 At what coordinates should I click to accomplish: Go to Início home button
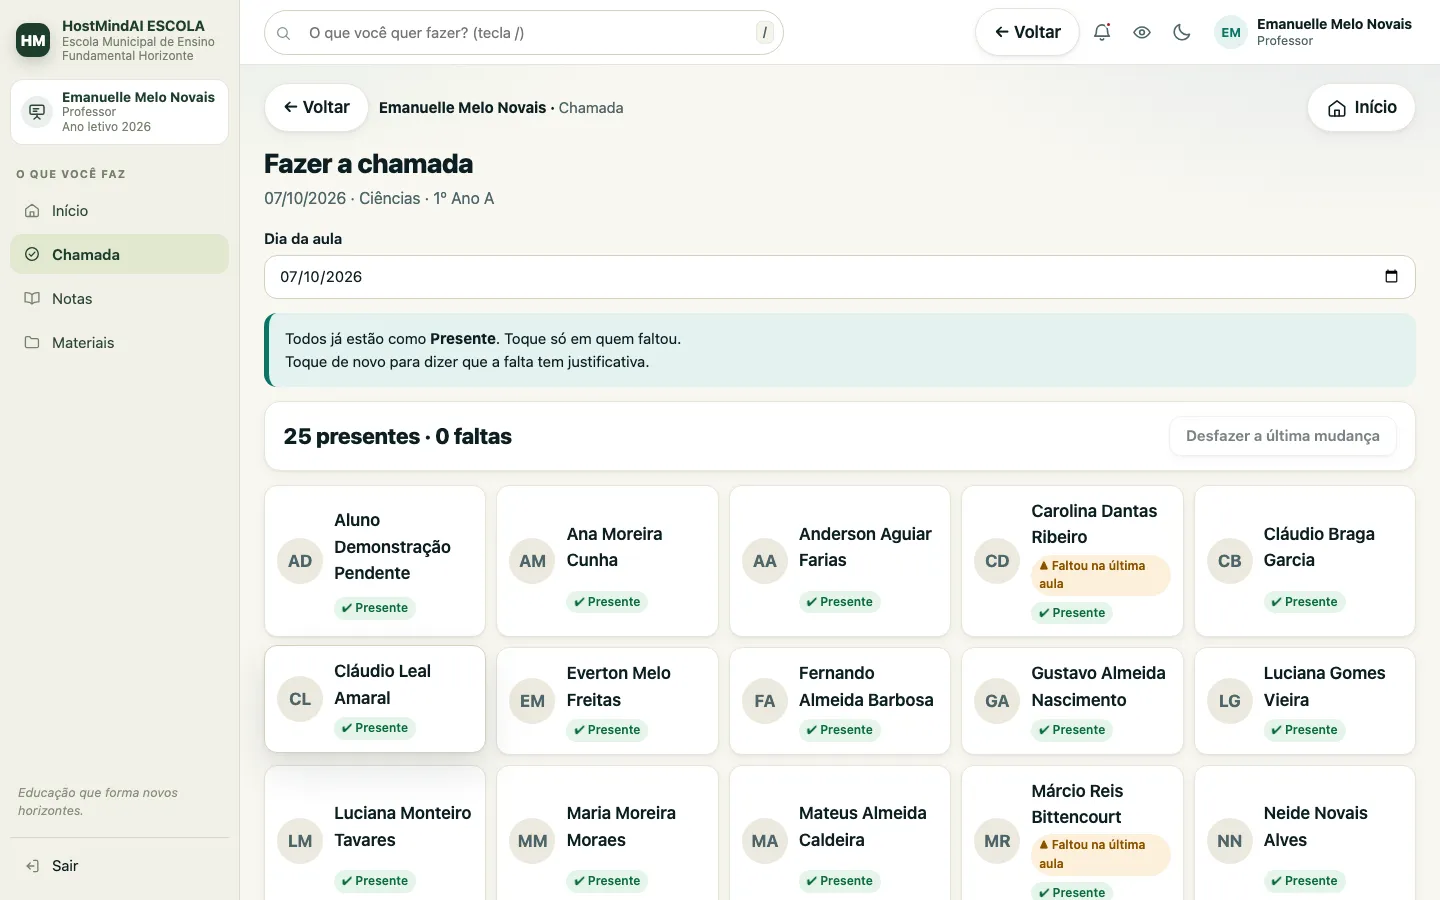(1361, 107)
